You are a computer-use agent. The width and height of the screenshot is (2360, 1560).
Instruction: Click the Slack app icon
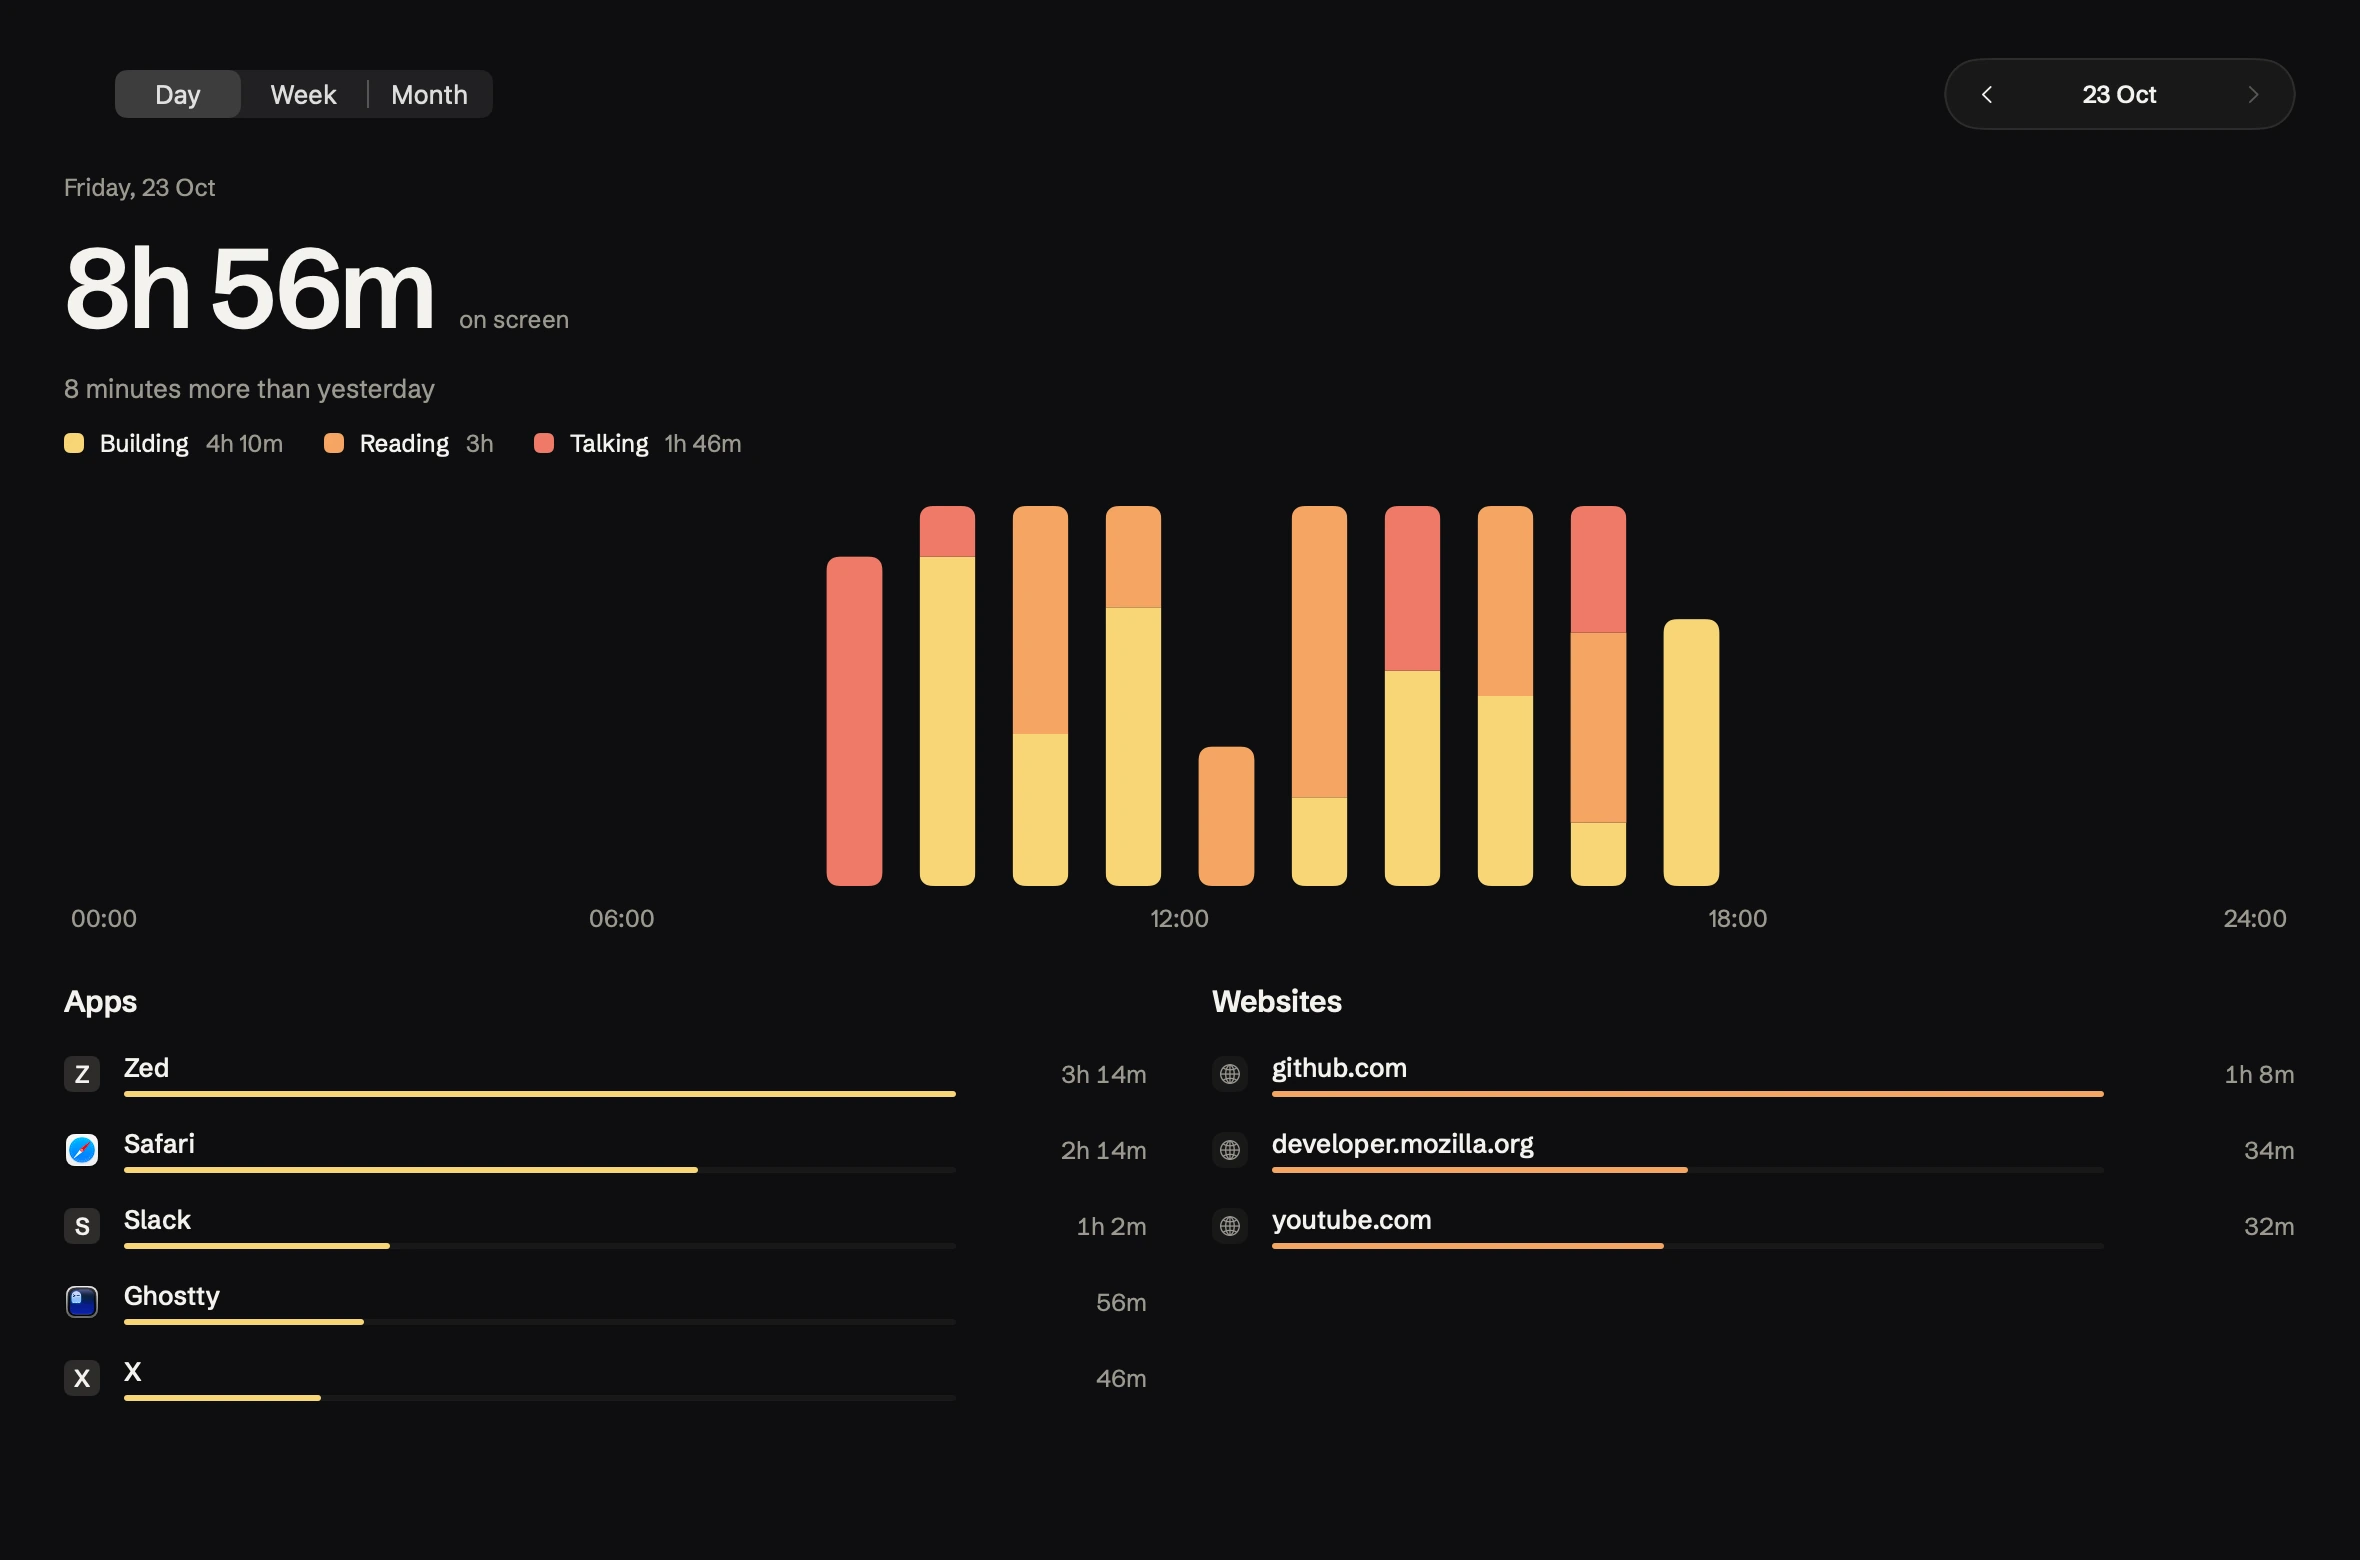coord(82,1226)
